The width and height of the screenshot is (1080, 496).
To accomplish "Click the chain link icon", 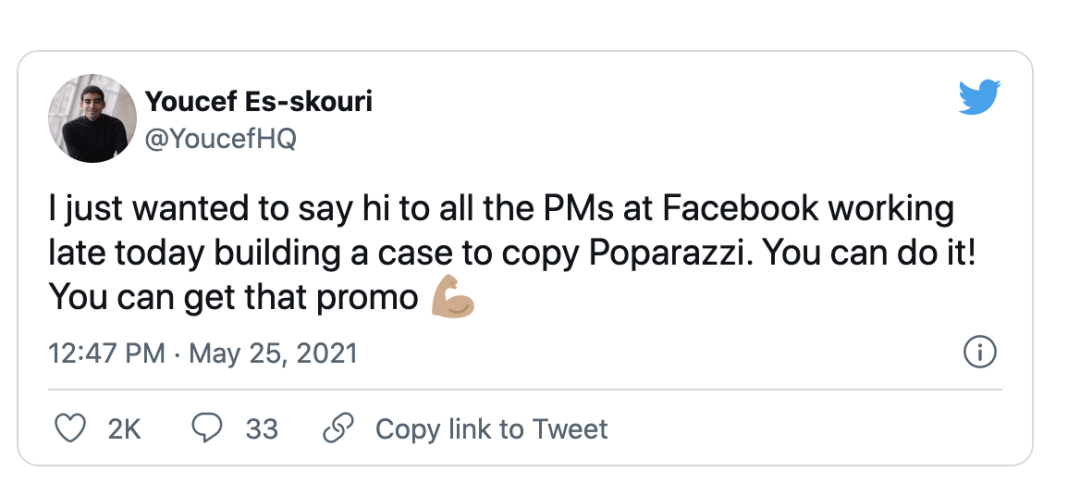I will click(338, 428).
